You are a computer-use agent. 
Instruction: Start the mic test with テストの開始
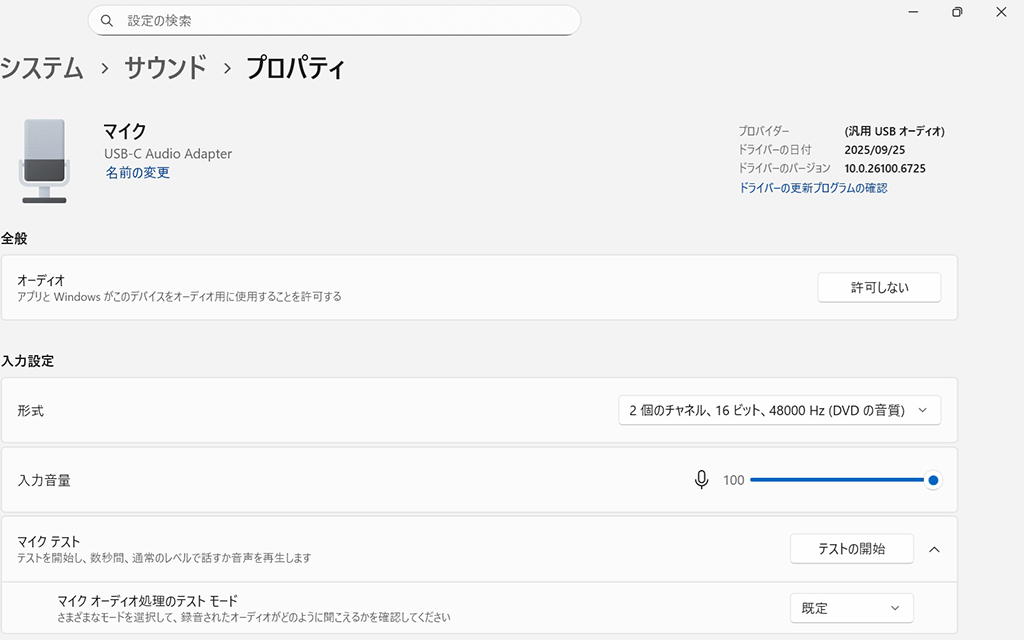[851, 549]
